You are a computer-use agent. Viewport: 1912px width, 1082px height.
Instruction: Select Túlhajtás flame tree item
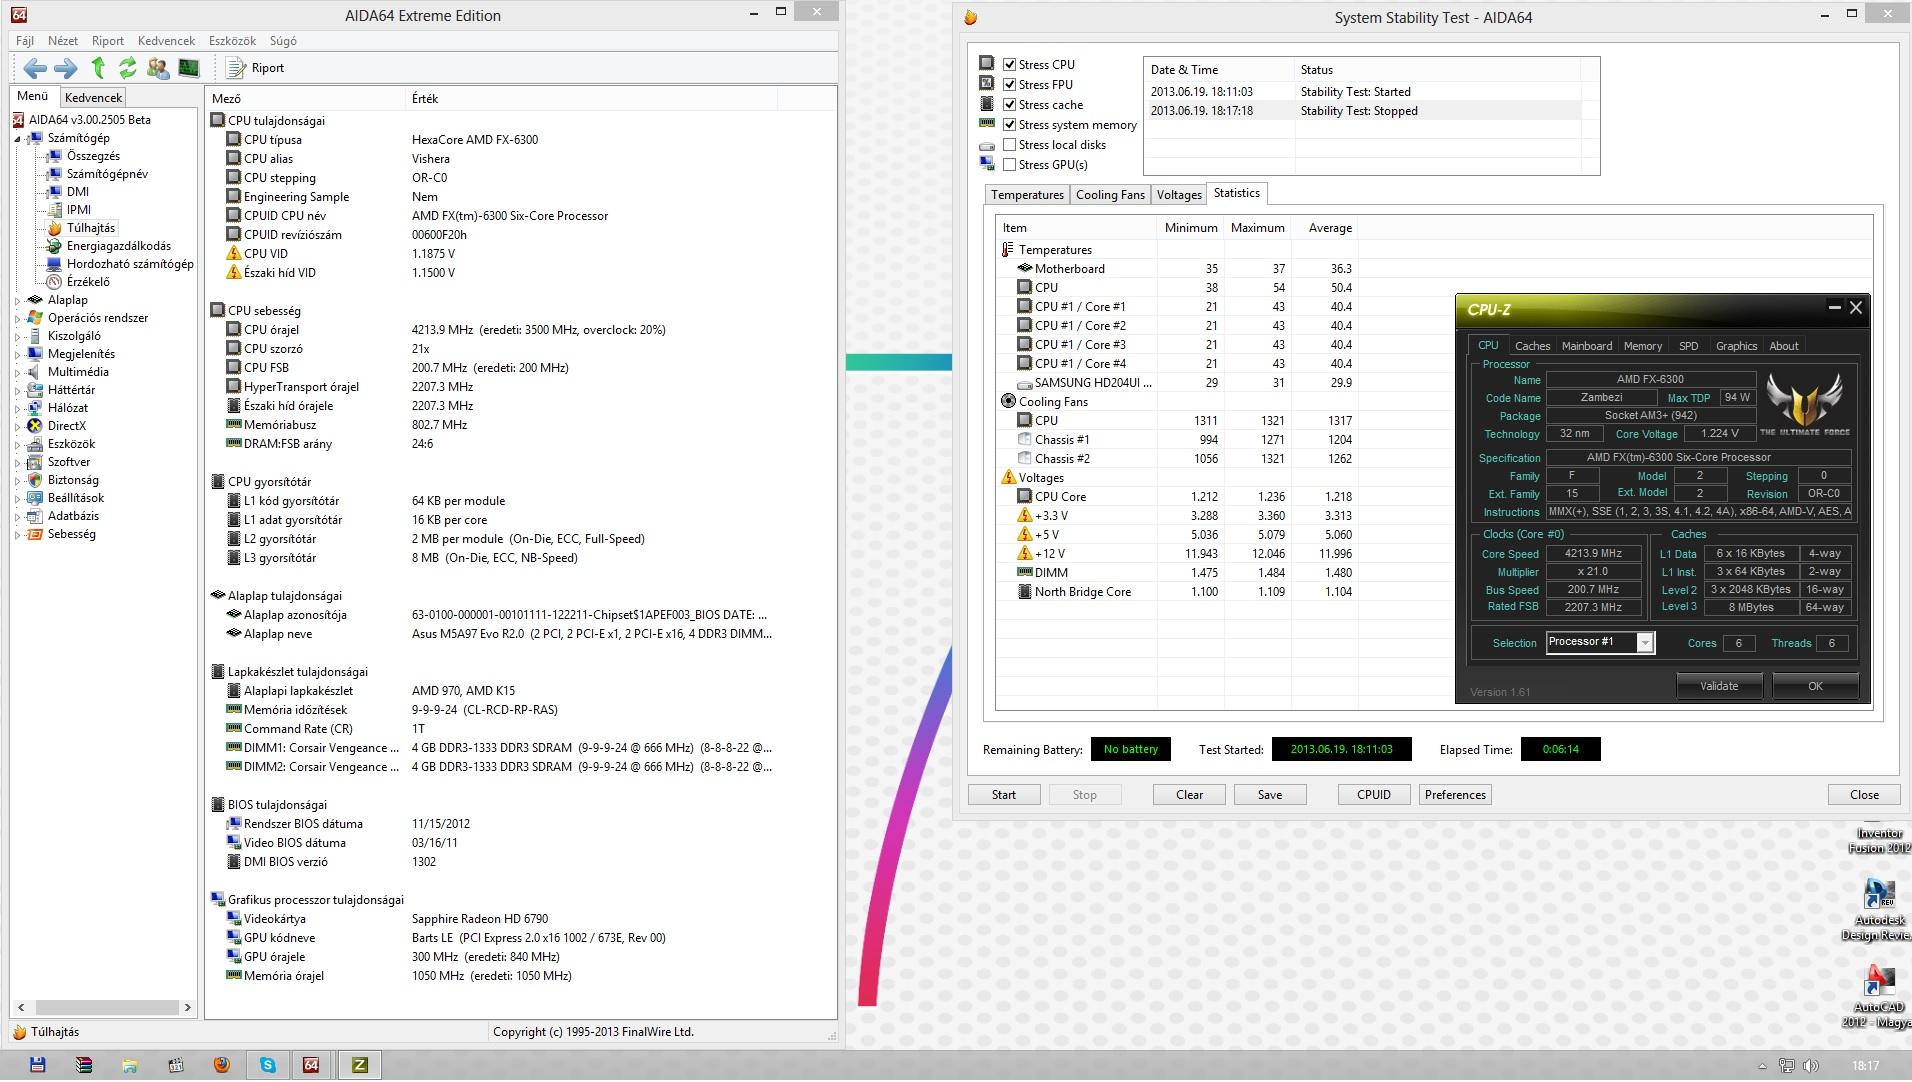(x=91, y=228)
